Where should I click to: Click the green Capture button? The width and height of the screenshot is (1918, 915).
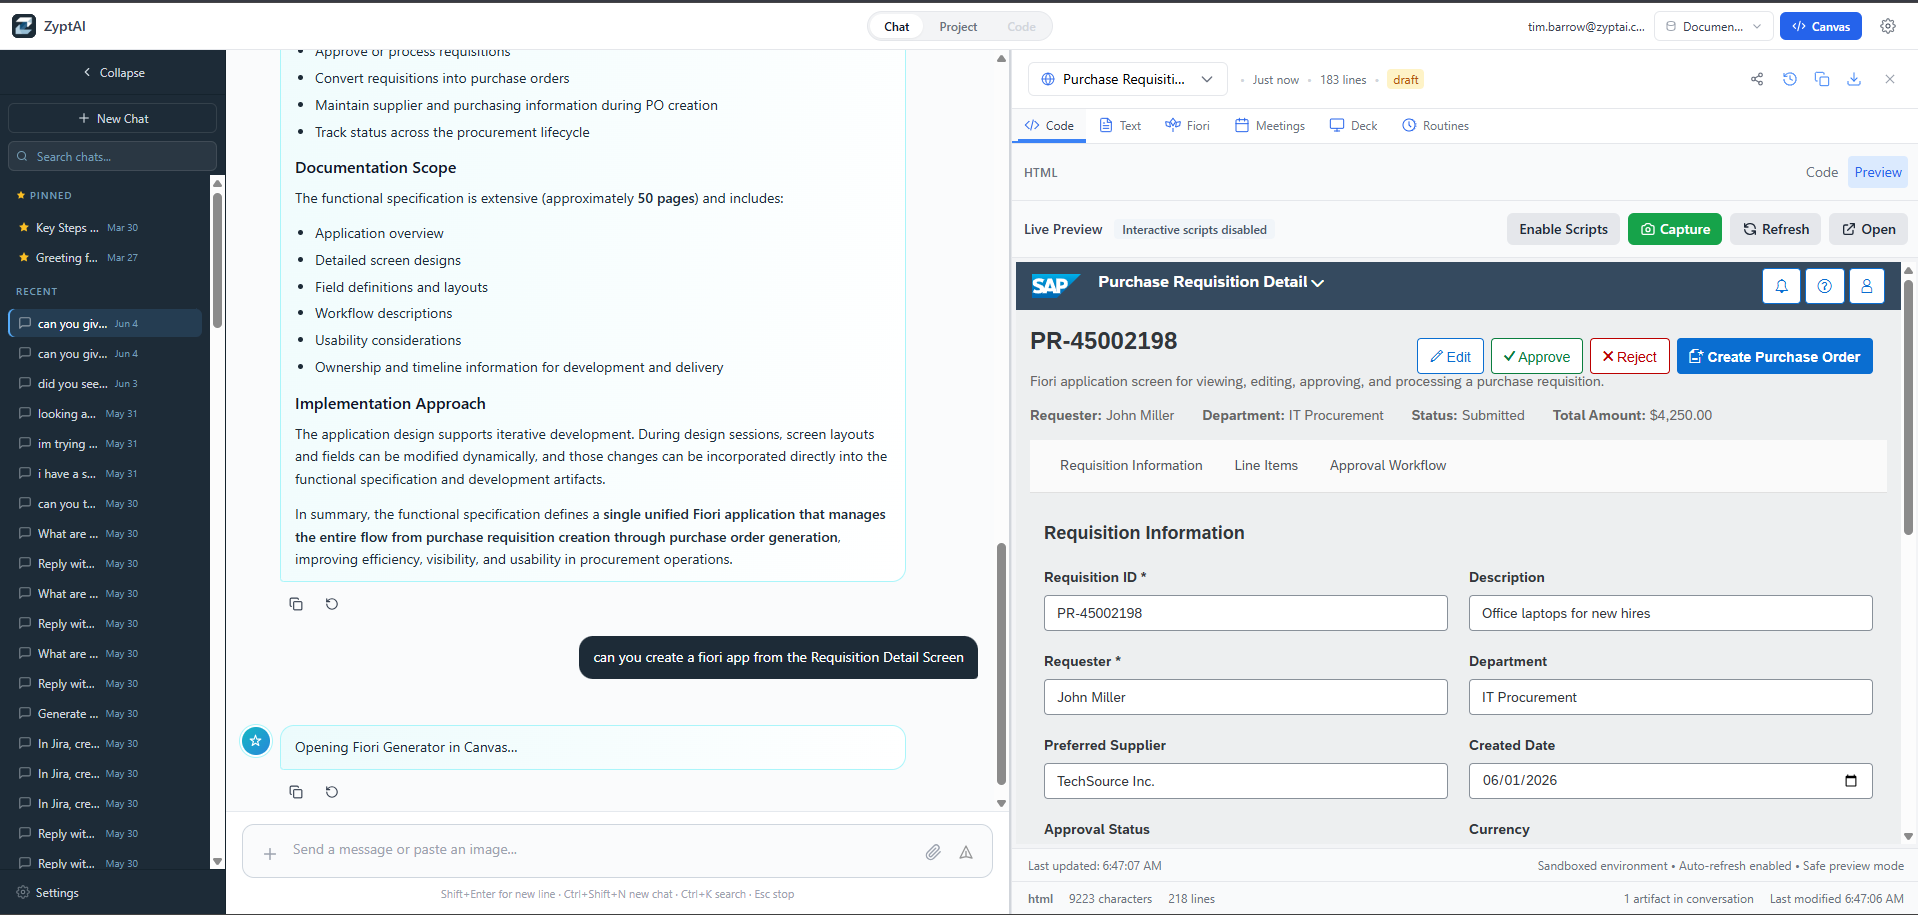click(1675, 229)
